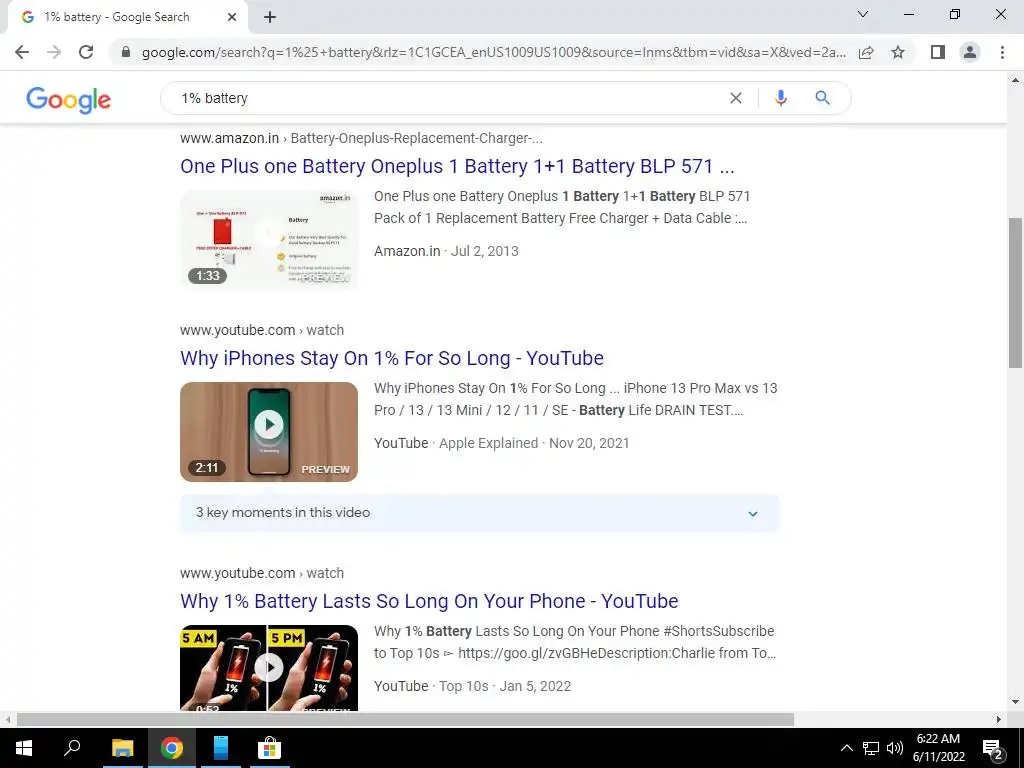The image size is (1024, 768).
Task: Click the scroll-down arrow of the page
Action: click(1015, 702)
